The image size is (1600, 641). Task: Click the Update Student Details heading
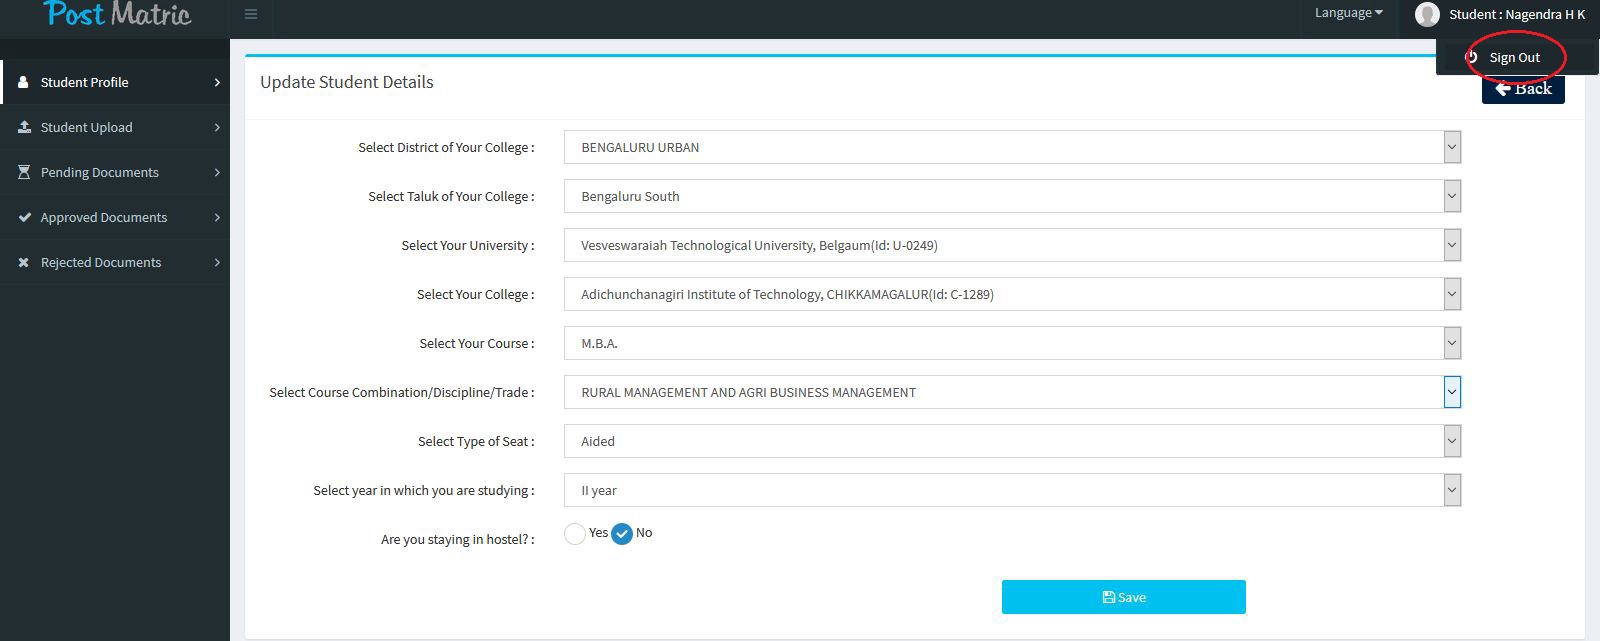(x=347, y=82)
